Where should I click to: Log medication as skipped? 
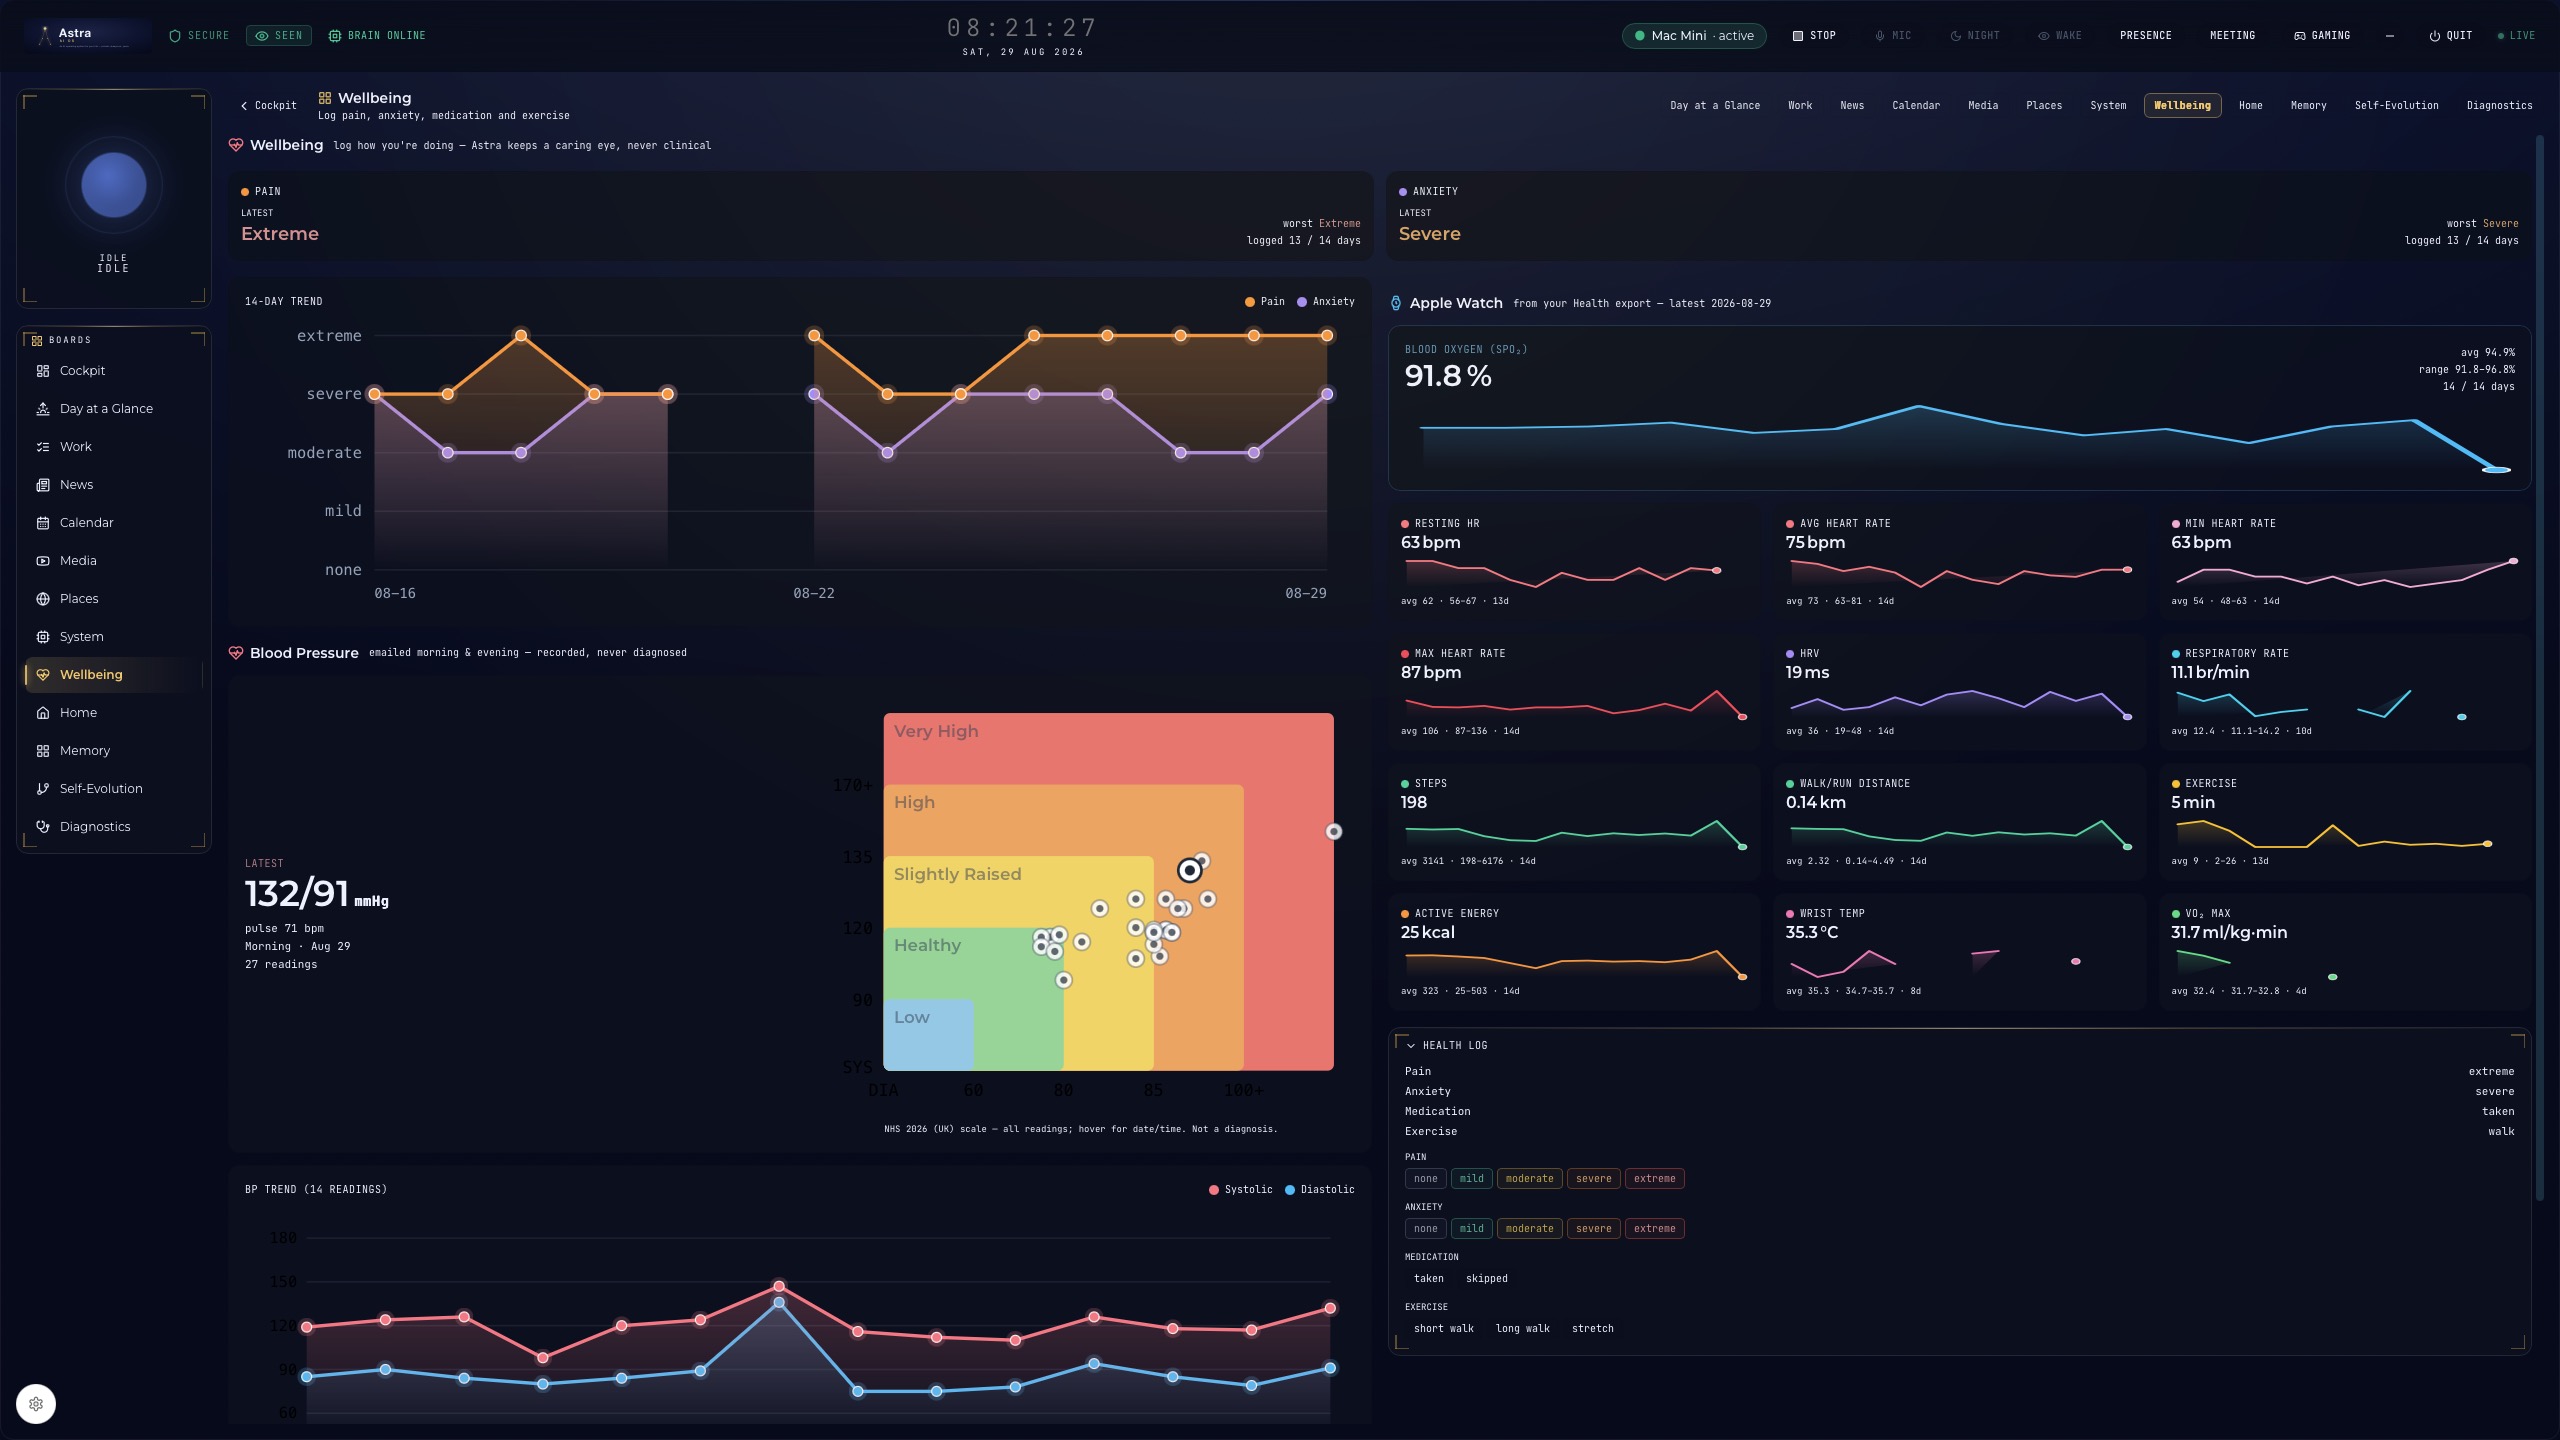click(1487, 1279)
